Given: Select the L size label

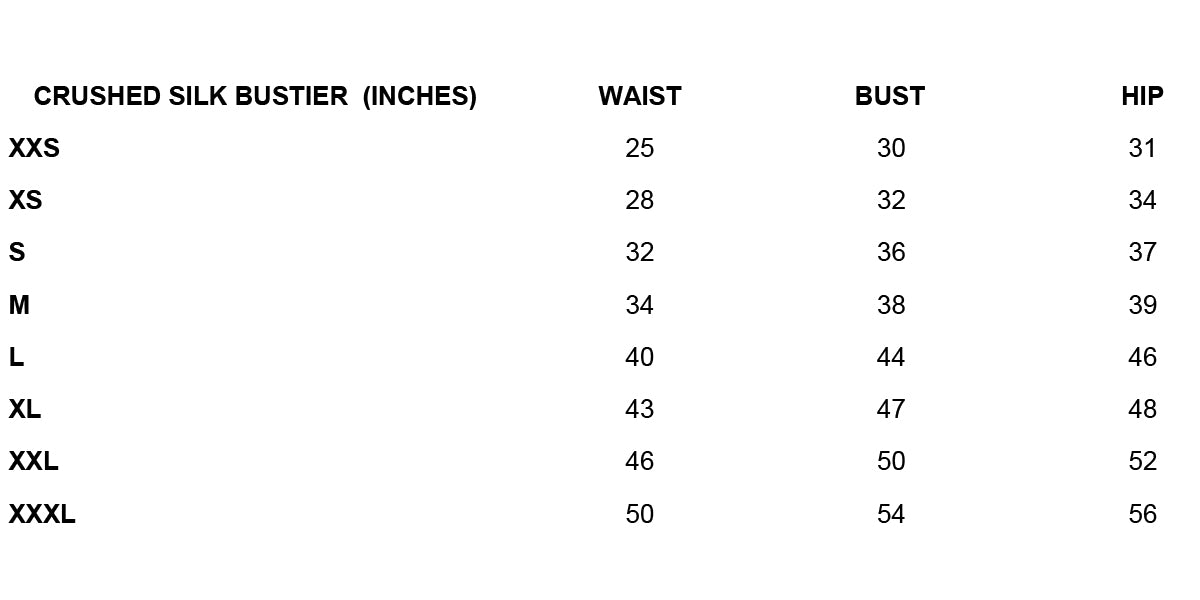Looking at the screenshot, I should 16,357.
